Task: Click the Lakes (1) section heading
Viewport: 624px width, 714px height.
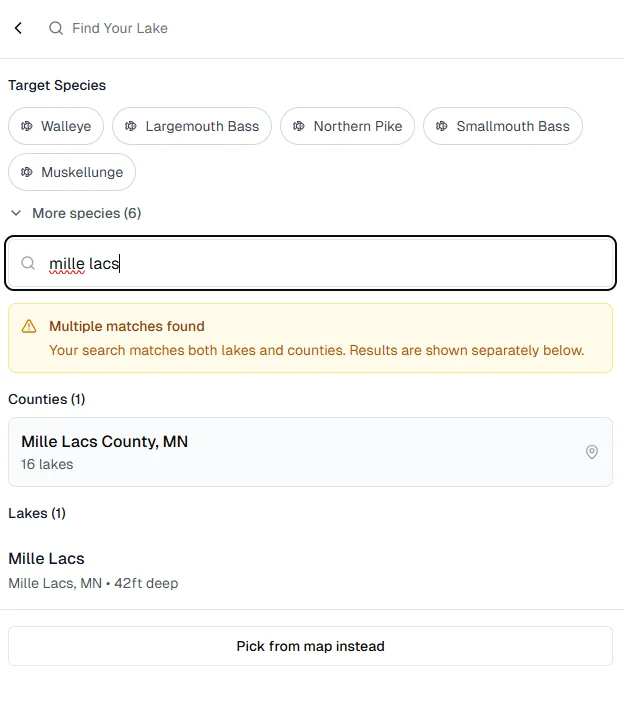Action: [x=37, y=513]
